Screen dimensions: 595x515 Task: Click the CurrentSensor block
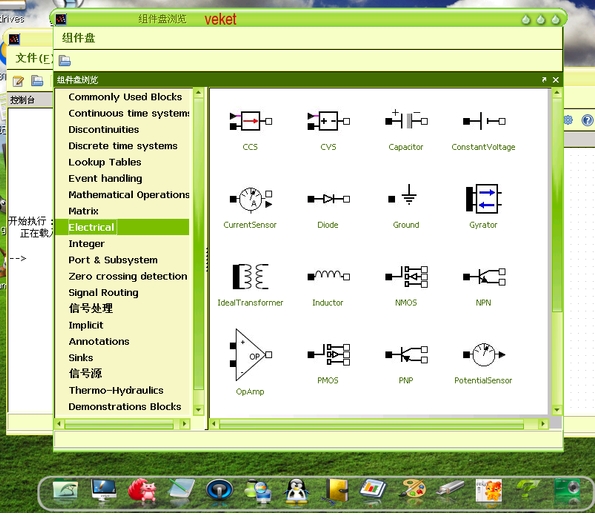click(250, 199)
